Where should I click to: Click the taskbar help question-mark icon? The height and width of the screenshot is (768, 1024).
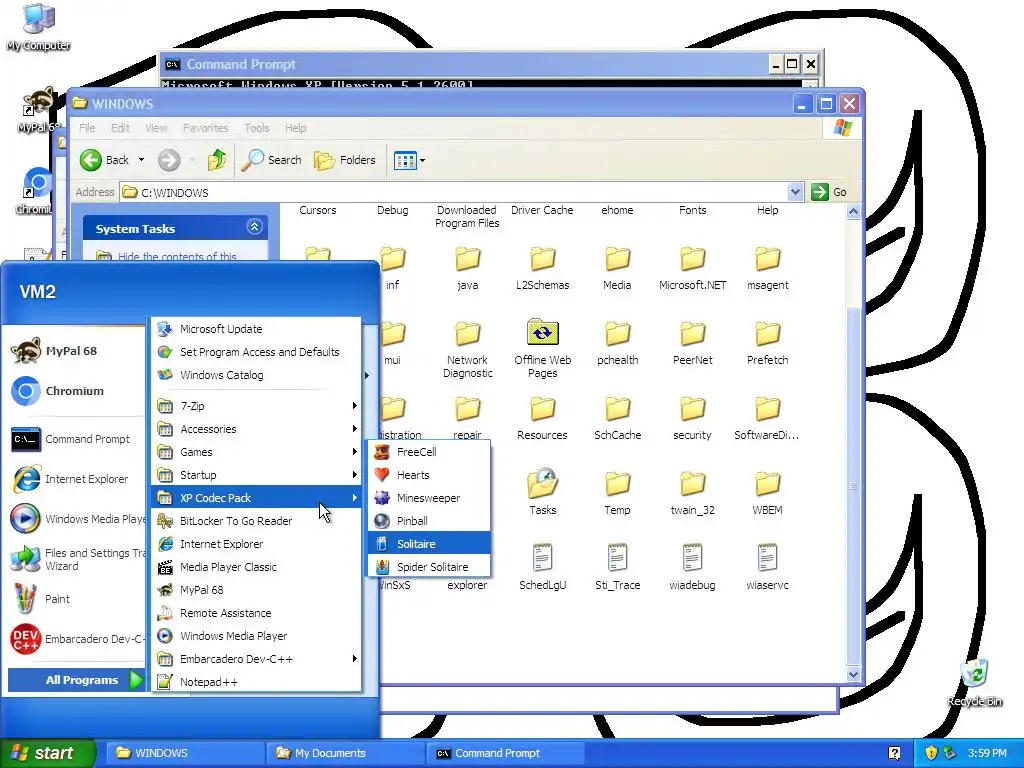pyautogui.click(x=894, y=753)
